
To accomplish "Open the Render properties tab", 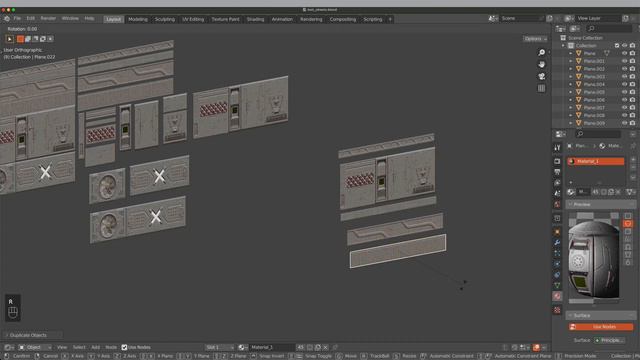I will pyautogui.click(x=557, y=161).
